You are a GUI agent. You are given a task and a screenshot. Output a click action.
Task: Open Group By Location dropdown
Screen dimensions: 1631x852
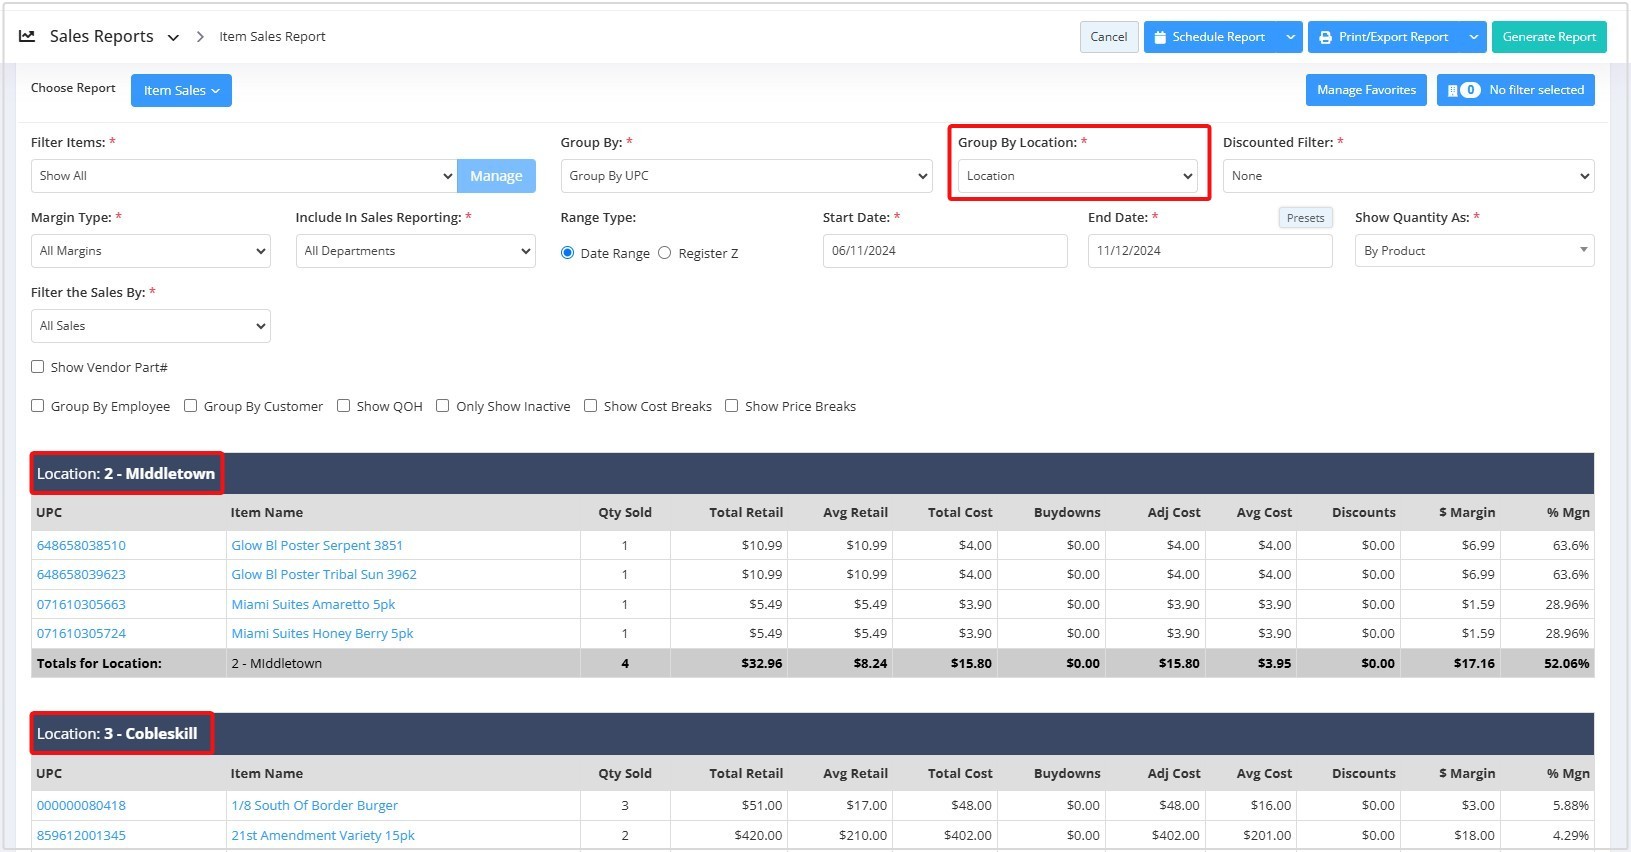click(x=1077, y=176)
